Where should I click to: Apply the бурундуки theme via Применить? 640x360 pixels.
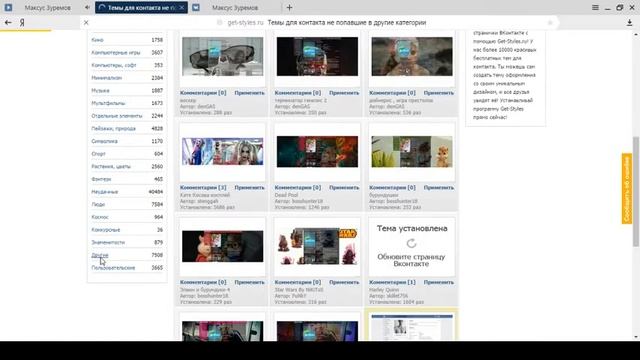439,188
